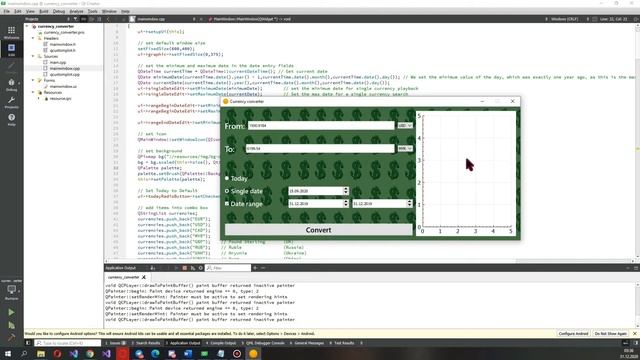Open the Analyze menu
The height and width of the screenshot is (360, 640).
click(x=76, y=11)
